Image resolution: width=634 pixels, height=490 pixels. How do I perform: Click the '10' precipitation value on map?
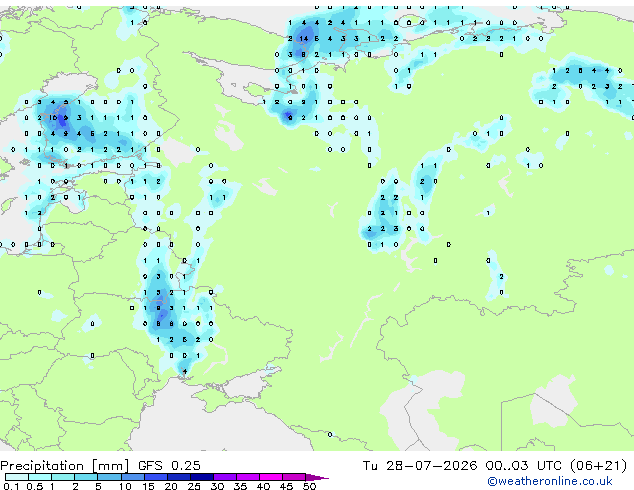[53, 118]
